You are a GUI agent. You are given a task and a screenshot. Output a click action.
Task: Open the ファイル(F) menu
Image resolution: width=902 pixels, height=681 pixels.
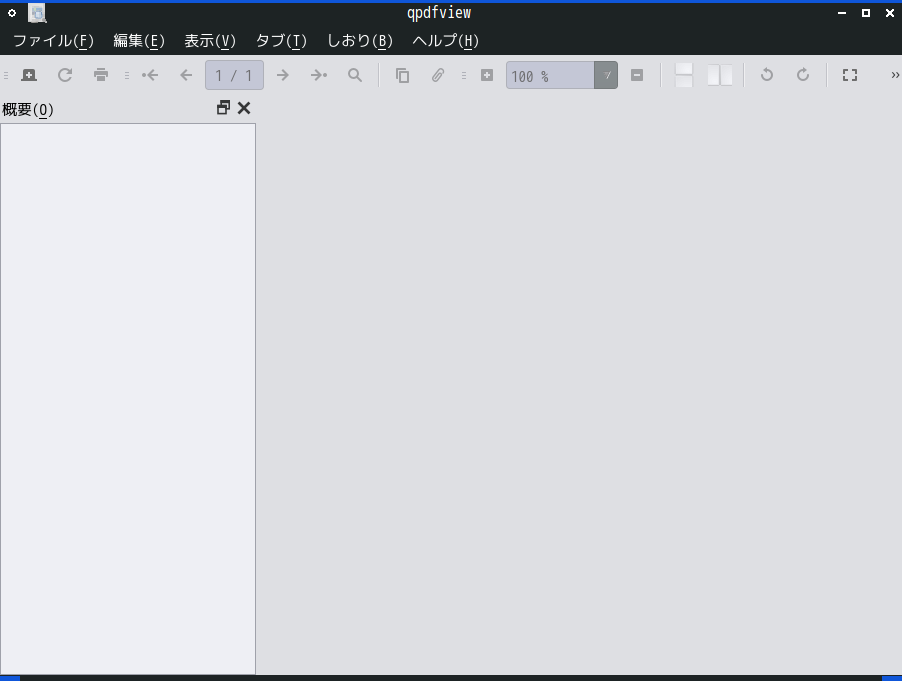tap(53, 41)
